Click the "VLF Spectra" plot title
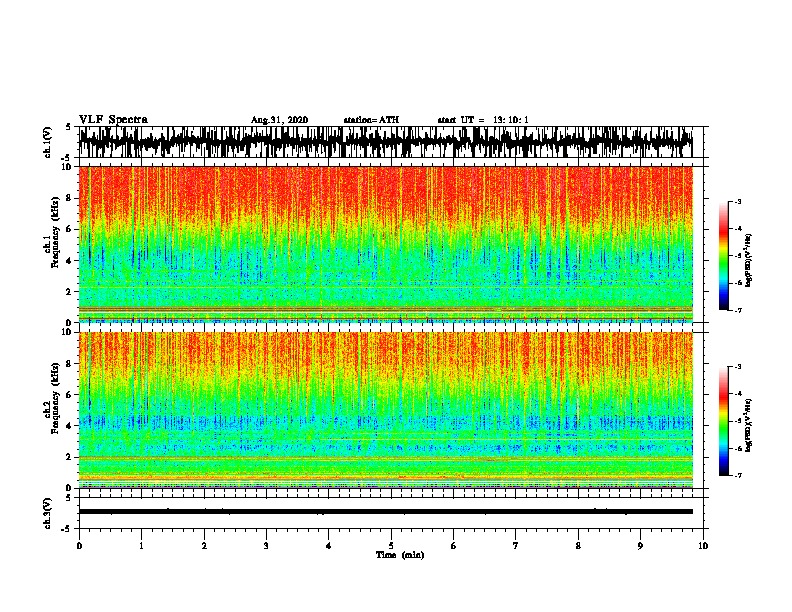Screen dimensions: 792x612 (113, 120)
